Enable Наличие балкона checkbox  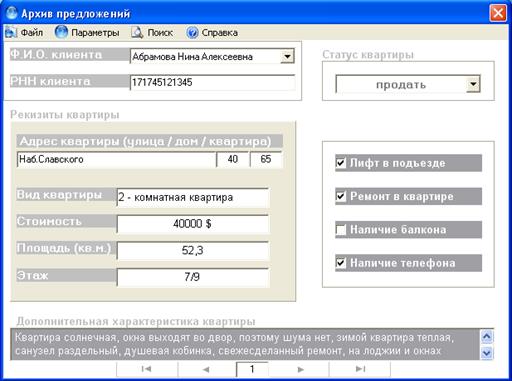tap(341, 230)
